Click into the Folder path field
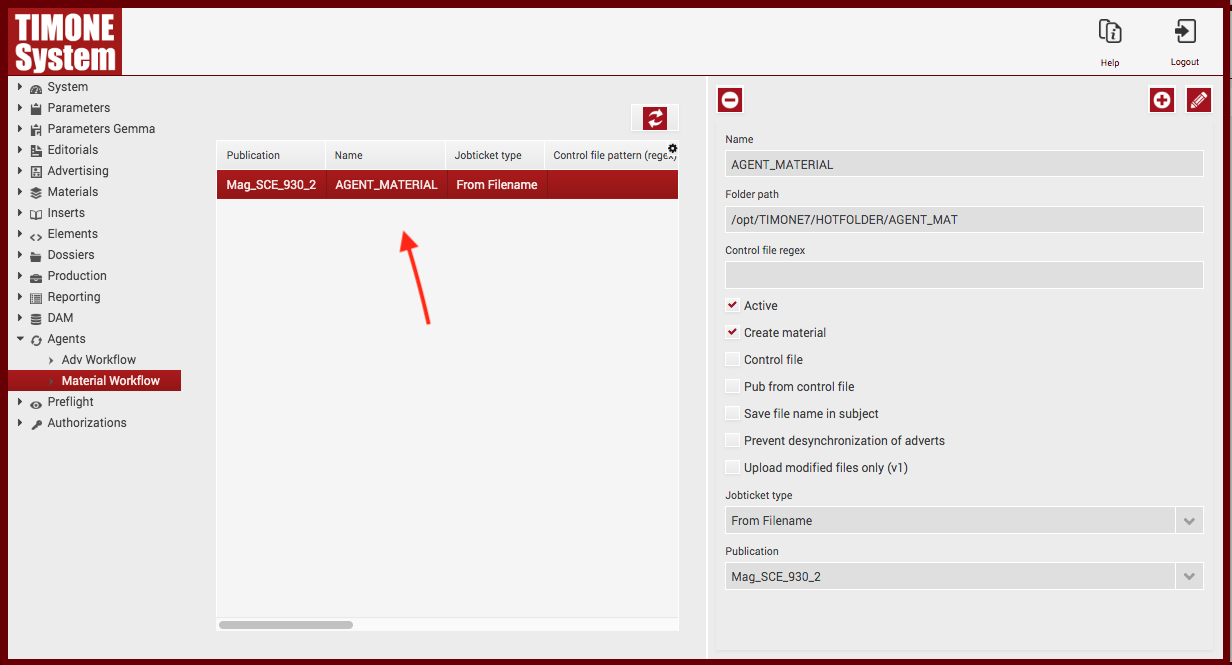Image resolution: width=1232 pixels, height=665 pixels. coord(963,220)
